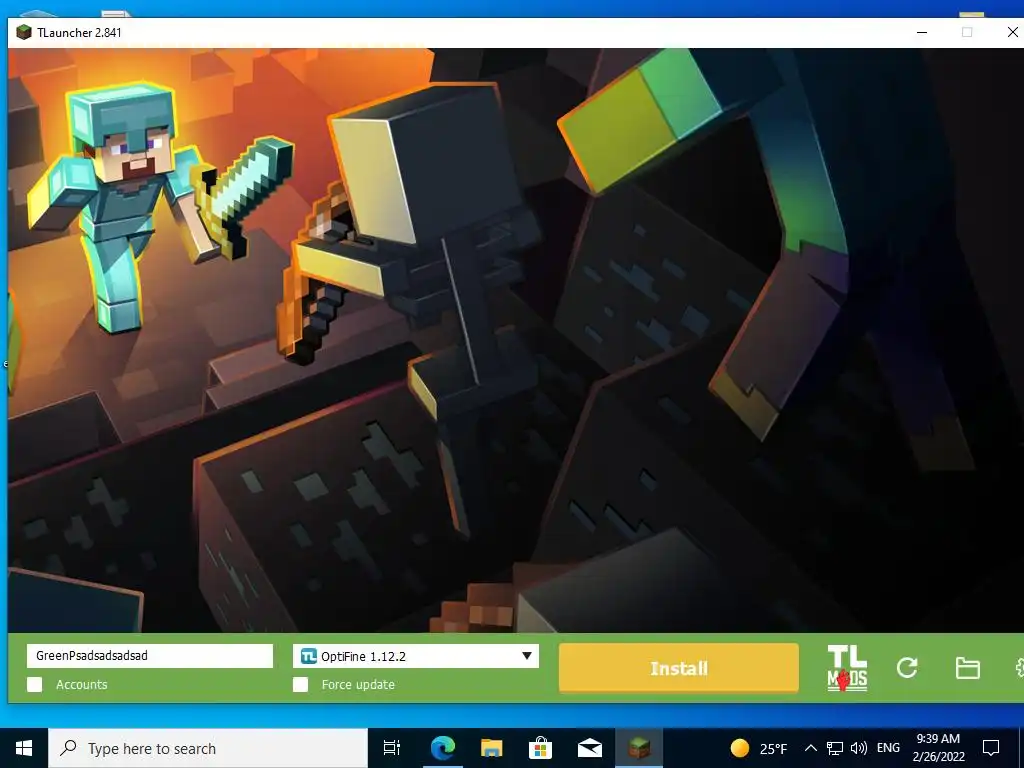Open the 25°F weather widget
1024x768 pixels.
point(759,748)
